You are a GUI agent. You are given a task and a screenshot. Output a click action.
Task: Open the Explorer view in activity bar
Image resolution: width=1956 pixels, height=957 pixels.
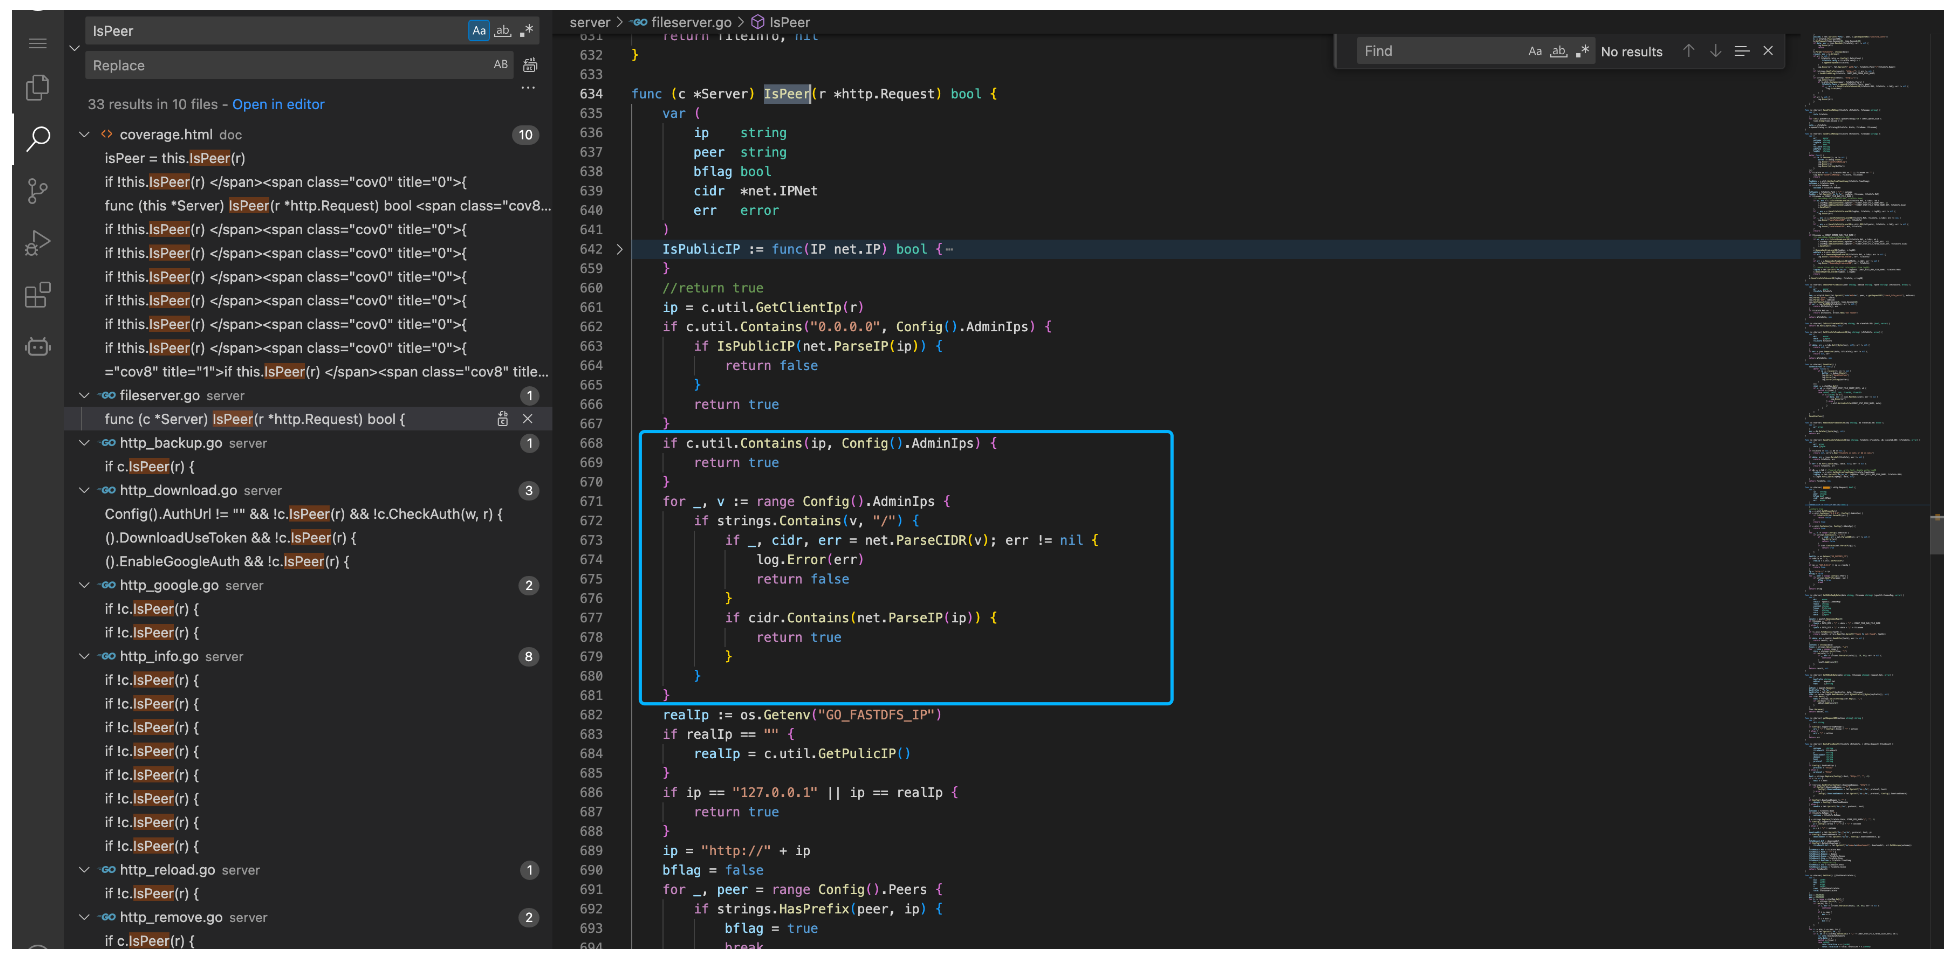point(37,88)
